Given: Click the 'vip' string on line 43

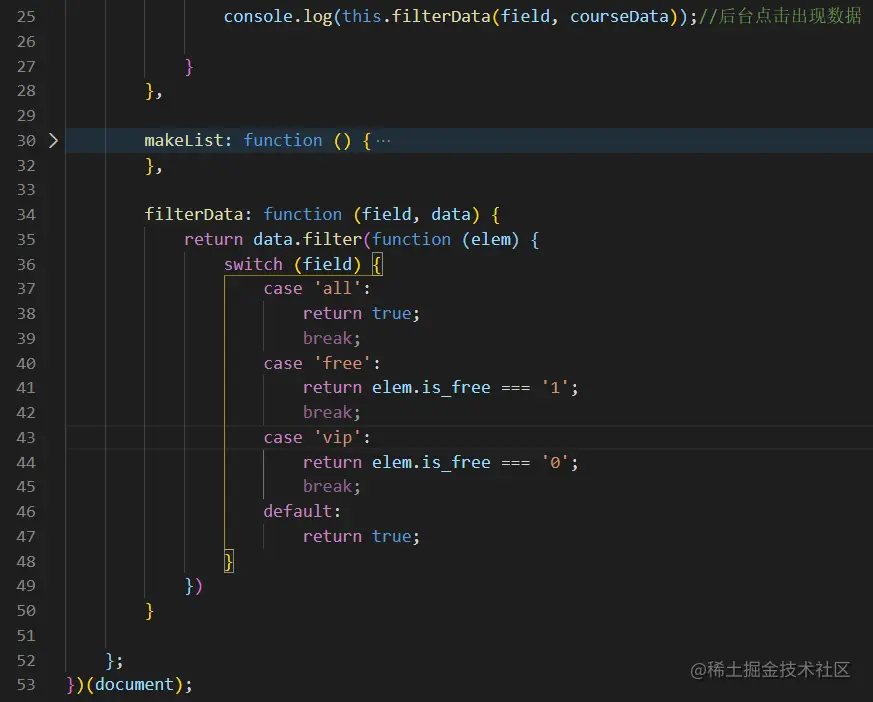Looking at the screenshot, I should (x=338, y=438).
